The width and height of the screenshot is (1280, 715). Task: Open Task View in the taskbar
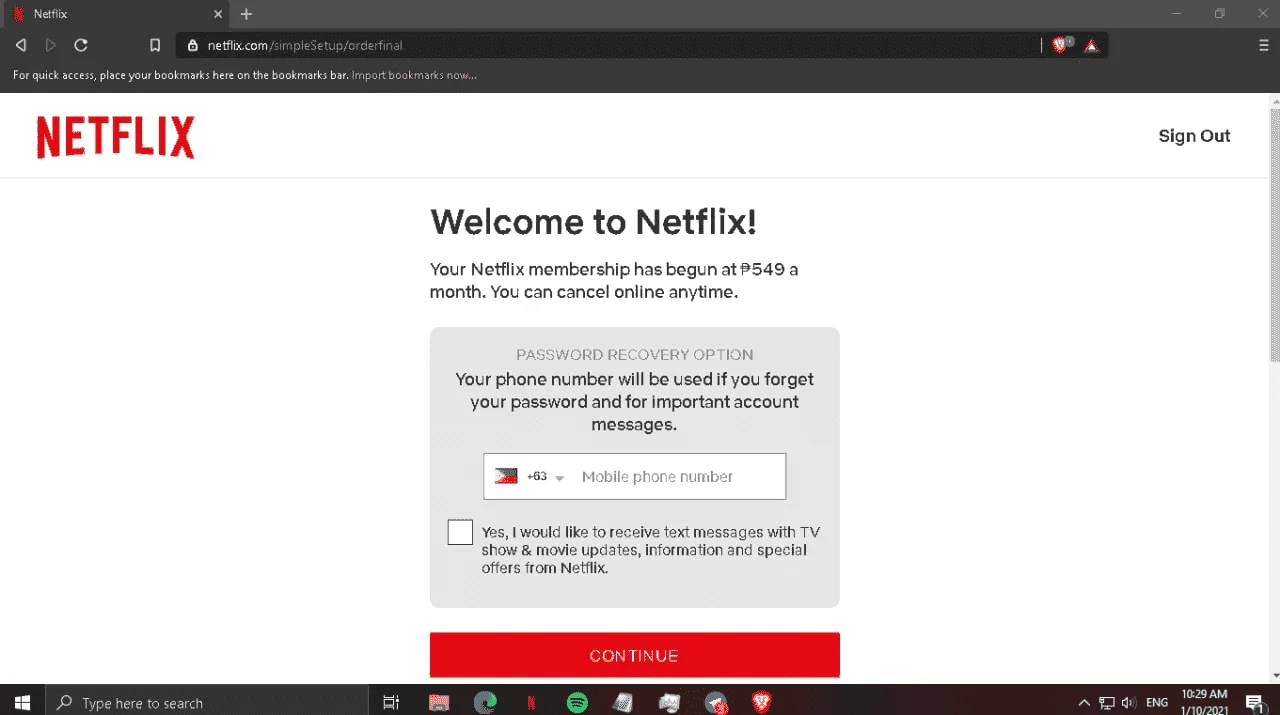(392, 703)
